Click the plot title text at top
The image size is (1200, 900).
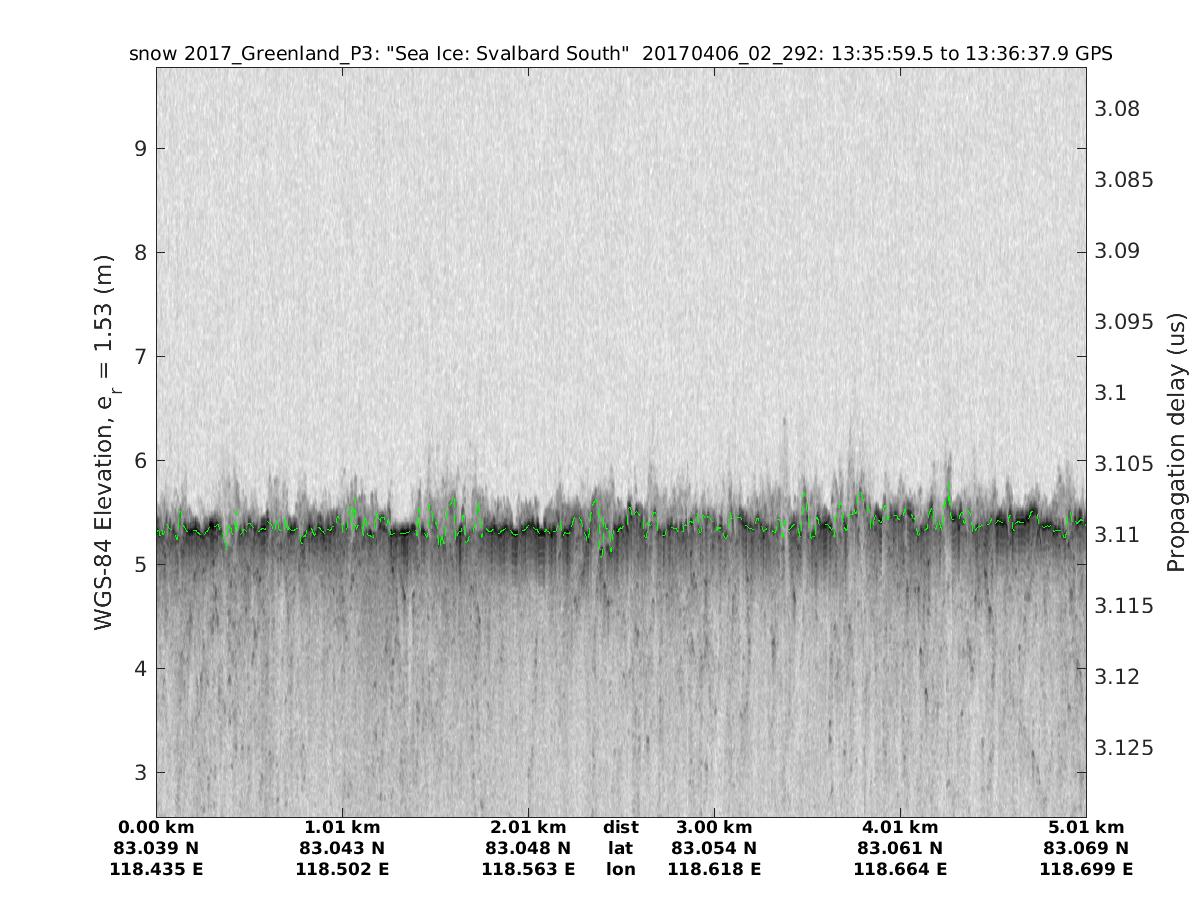pyautogui.click(x=620, y=53)
